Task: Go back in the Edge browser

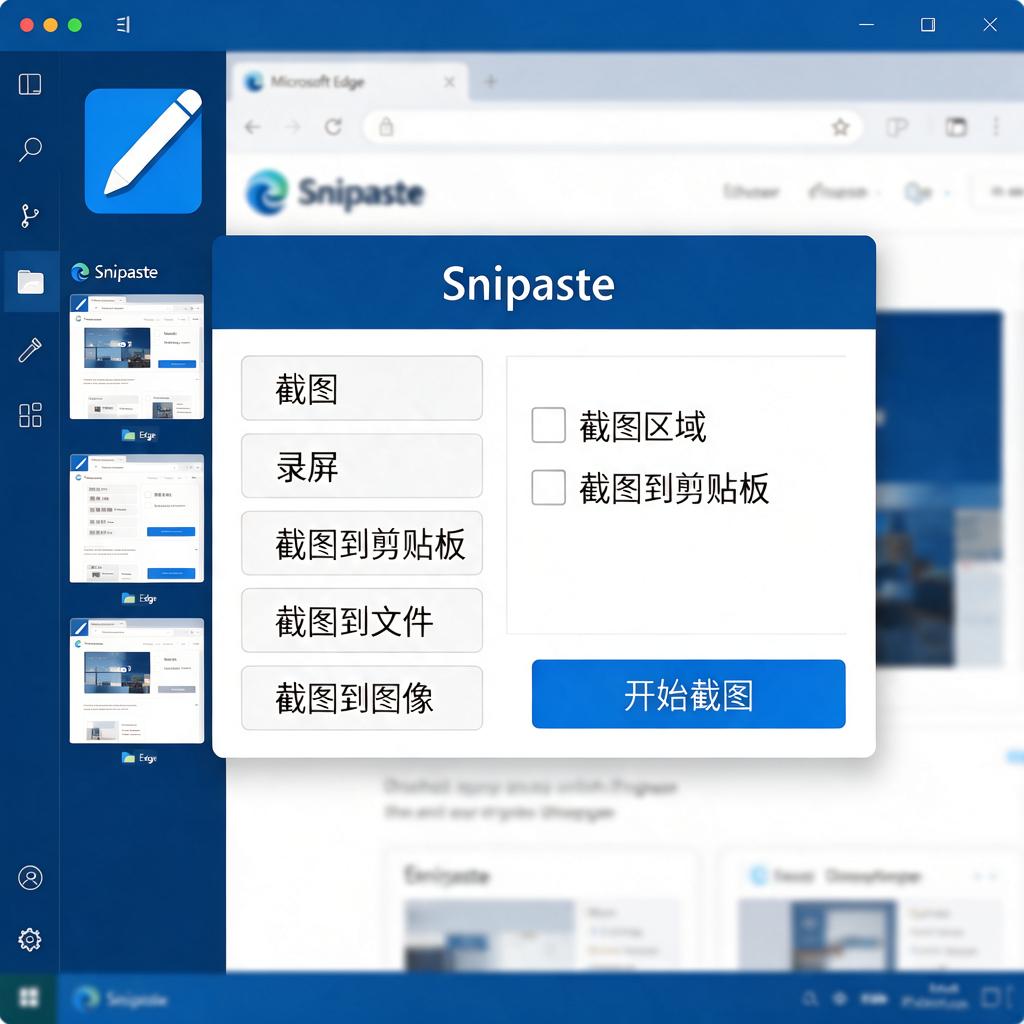Action: pos(253,127)
